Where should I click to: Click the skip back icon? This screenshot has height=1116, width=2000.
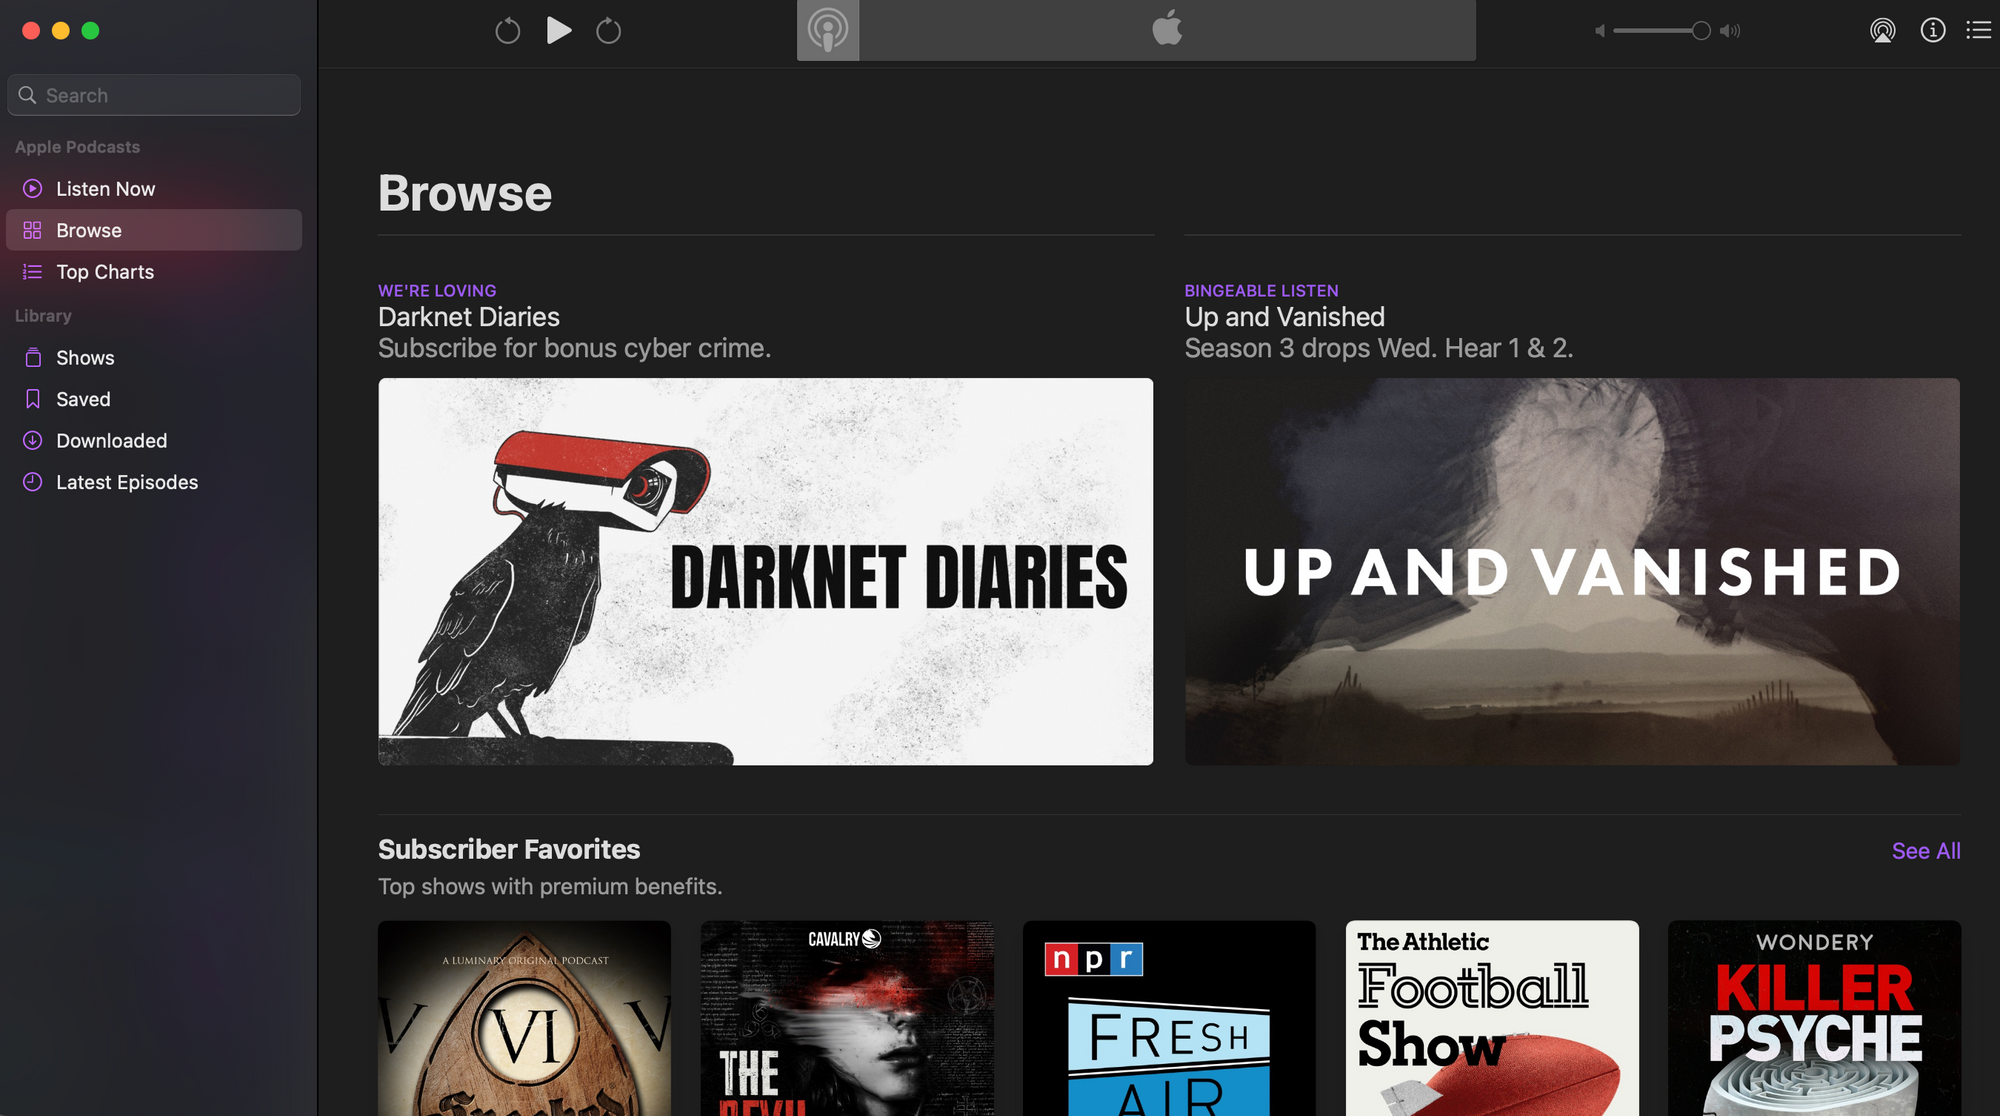[507, 31]
